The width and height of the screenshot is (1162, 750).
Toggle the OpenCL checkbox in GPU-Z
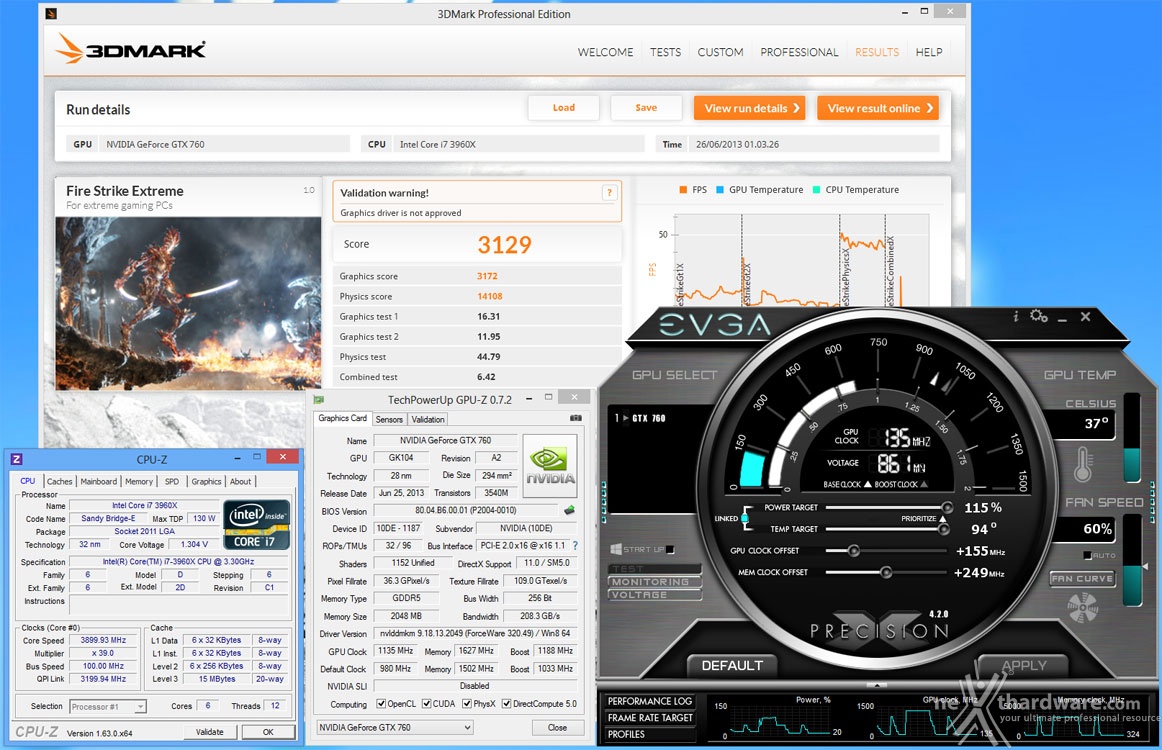coord(381,704)
